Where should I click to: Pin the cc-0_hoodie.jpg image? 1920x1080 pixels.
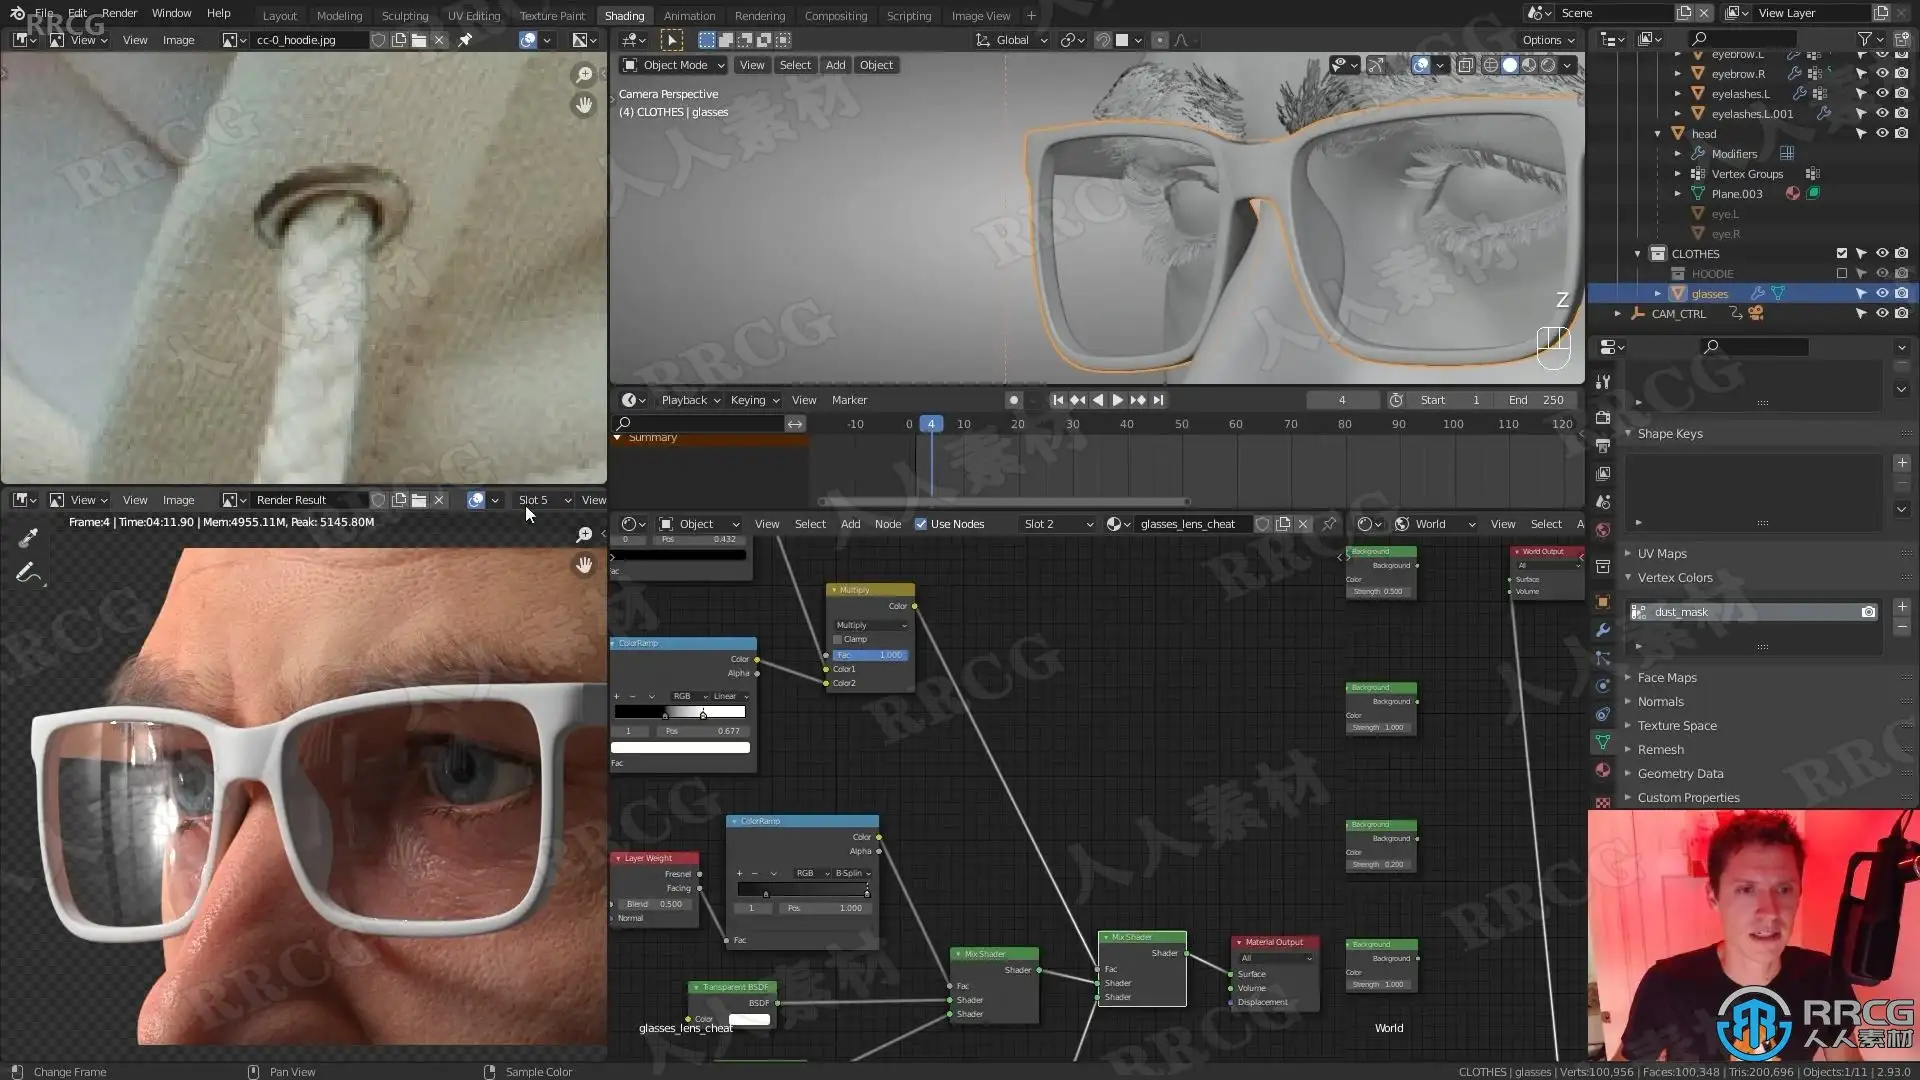[x=465, y=40]
